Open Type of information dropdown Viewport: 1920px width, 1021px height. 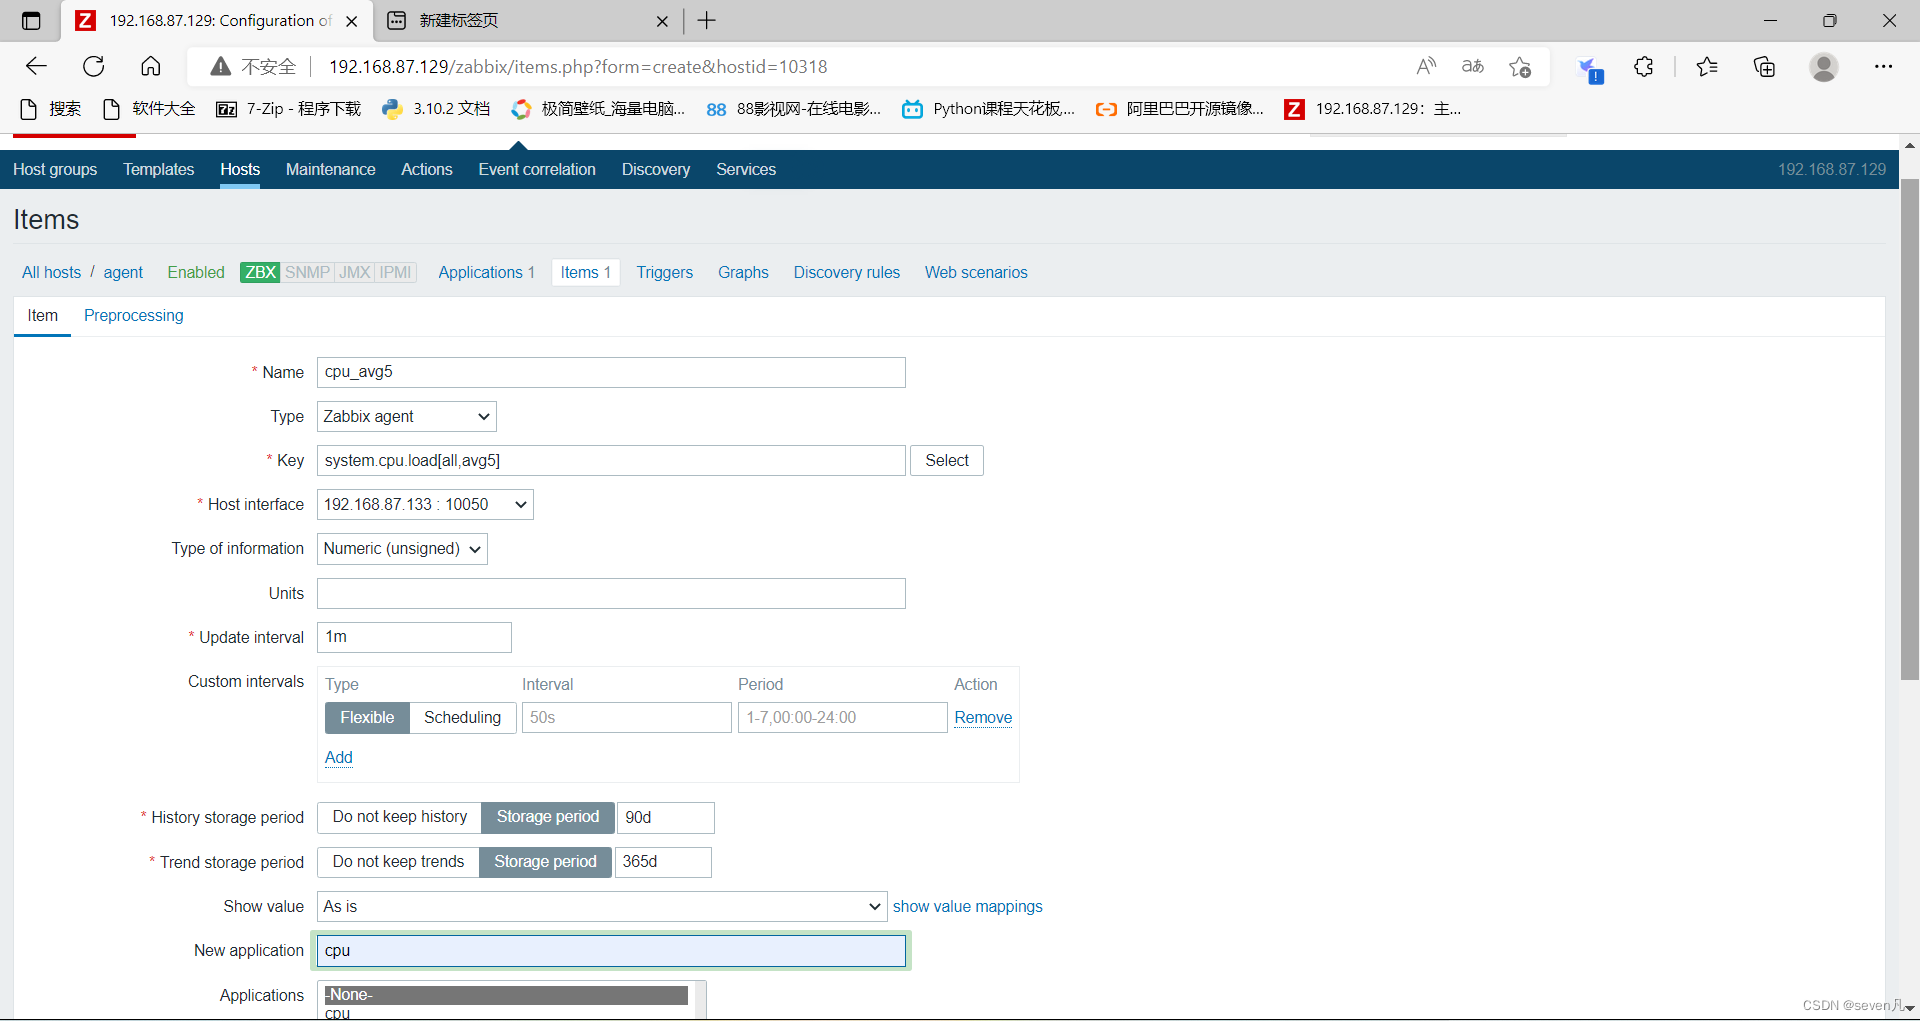[402, 549]
